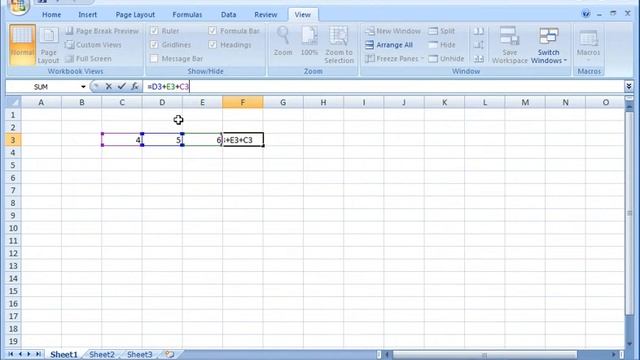Hide the current window
This screenshot has width=640, height=360.
pyautogui.click(x=442, y=45)
